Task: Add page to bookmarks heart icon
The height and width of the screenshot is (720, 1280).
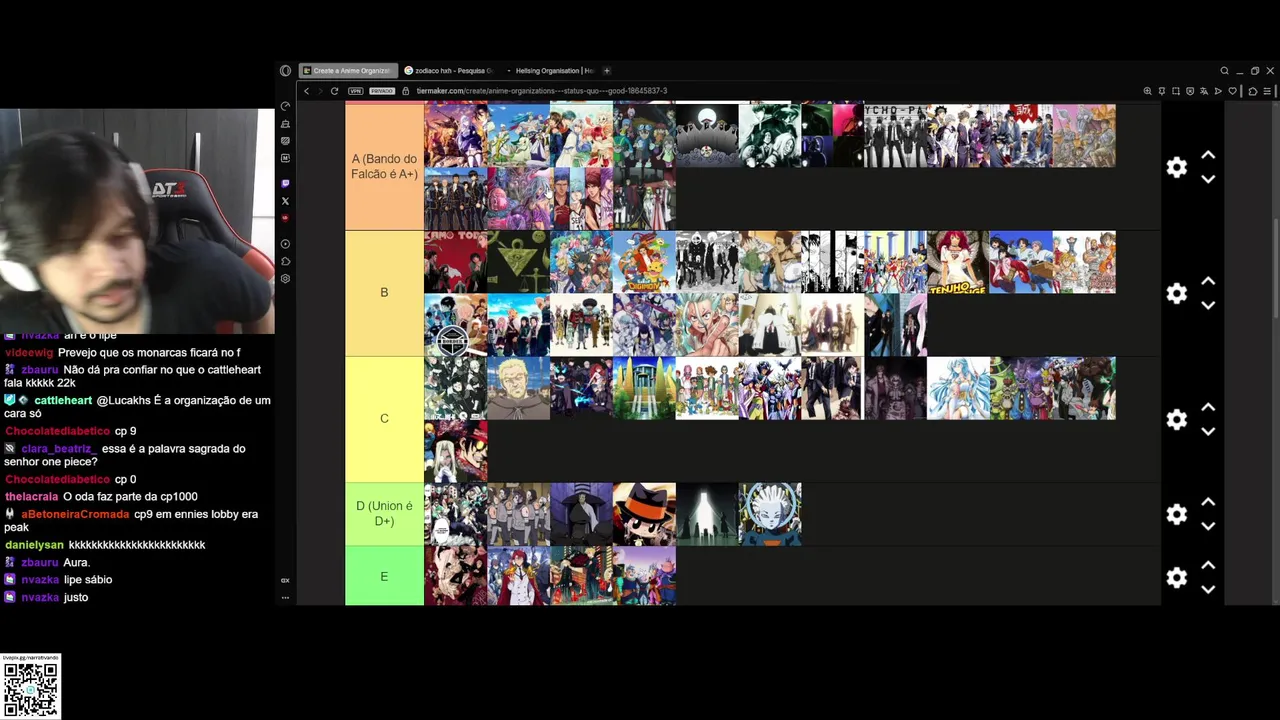Action: [x=1232, y=91]
